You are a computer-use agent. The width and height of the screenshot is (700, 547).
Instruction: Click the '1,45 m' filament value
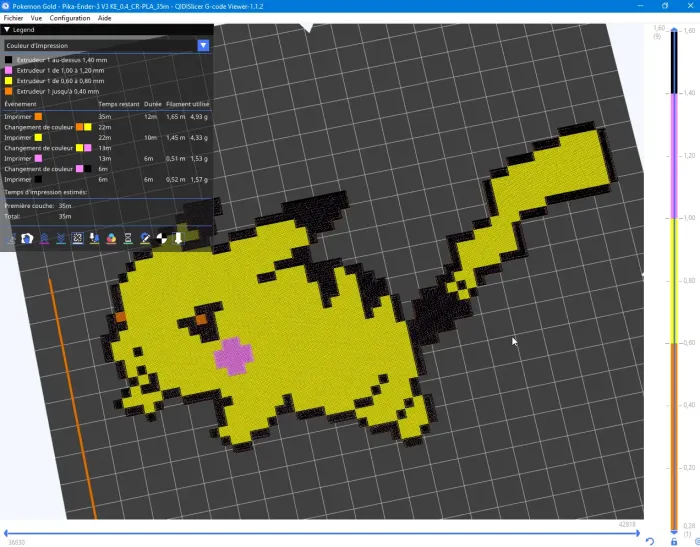[x=175, y=138]
